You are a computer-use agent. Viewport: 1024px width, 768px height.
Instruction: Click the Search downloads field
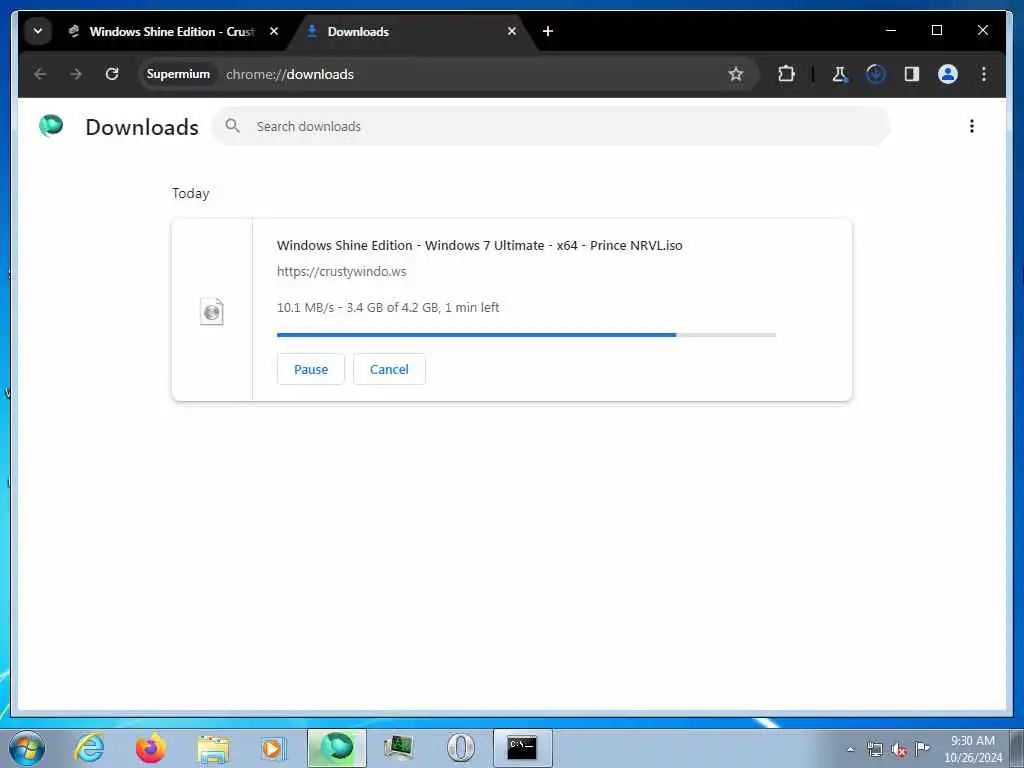(x=552, y=126)
